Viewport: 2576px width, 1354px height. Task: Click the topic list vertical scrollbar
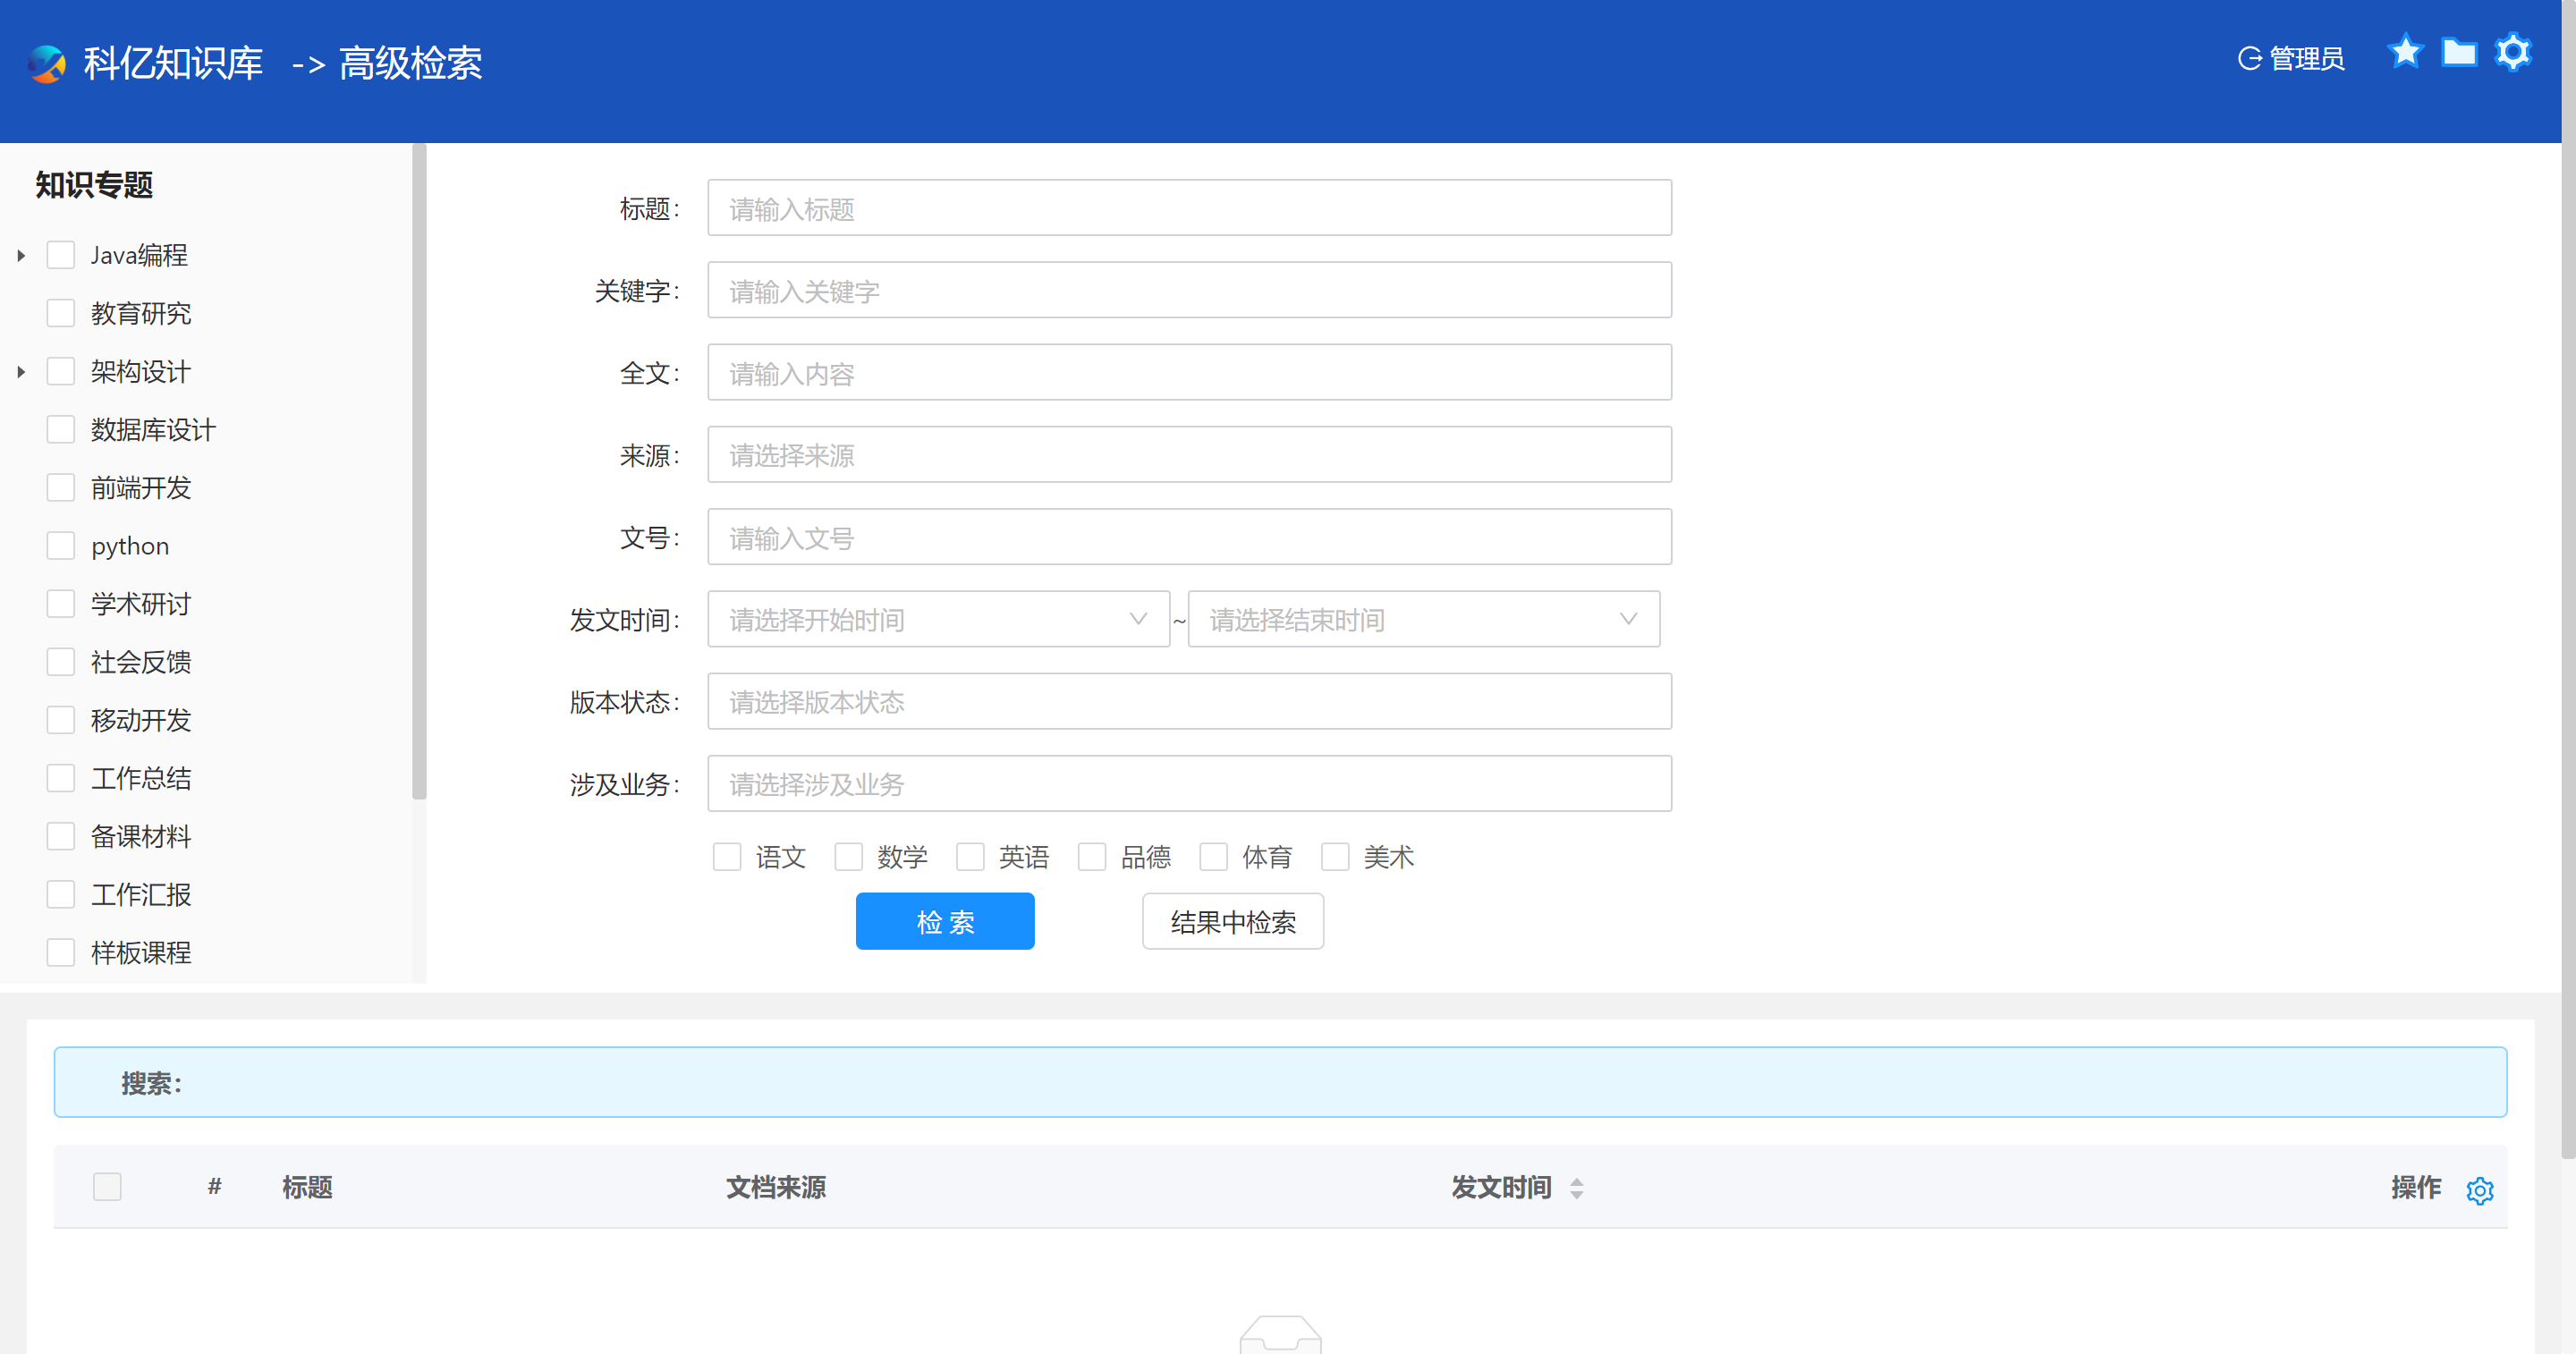[x=419, y=470]
